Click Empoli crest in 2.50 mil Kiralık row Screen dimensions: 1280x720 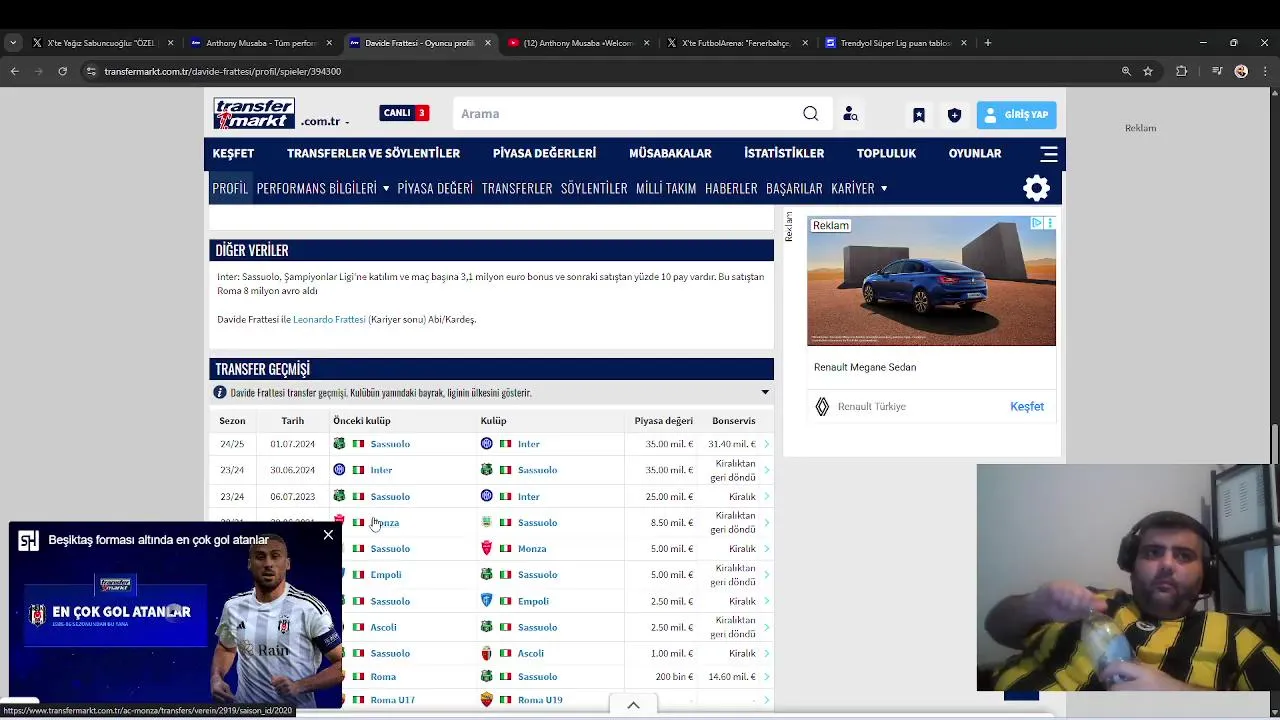click(x=487, y=601)
